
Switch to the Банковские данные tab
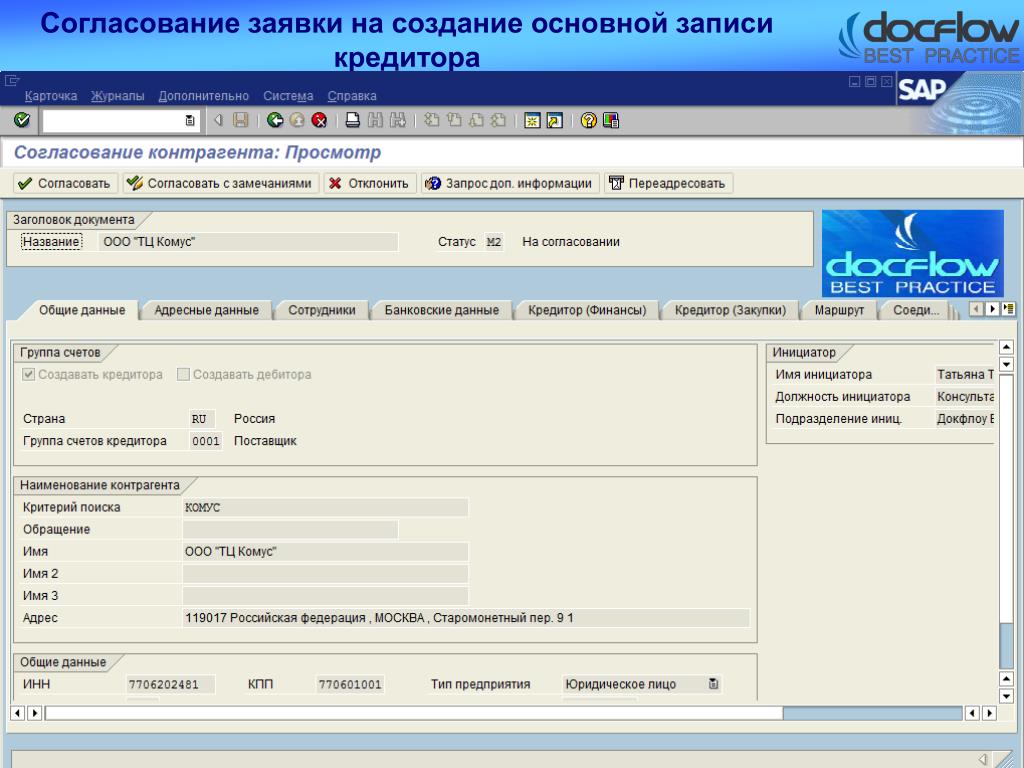441,310
